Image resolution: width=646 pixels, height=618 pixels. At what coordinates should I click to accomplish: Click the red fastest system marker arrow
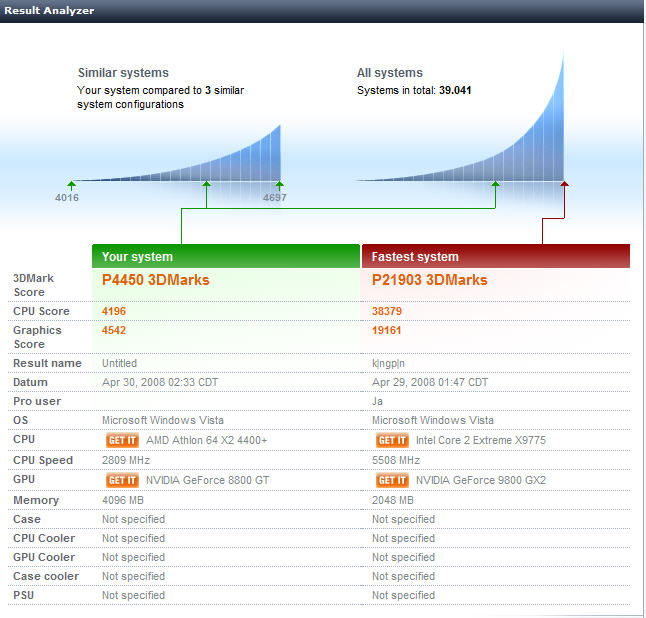(x=564, y=185)
